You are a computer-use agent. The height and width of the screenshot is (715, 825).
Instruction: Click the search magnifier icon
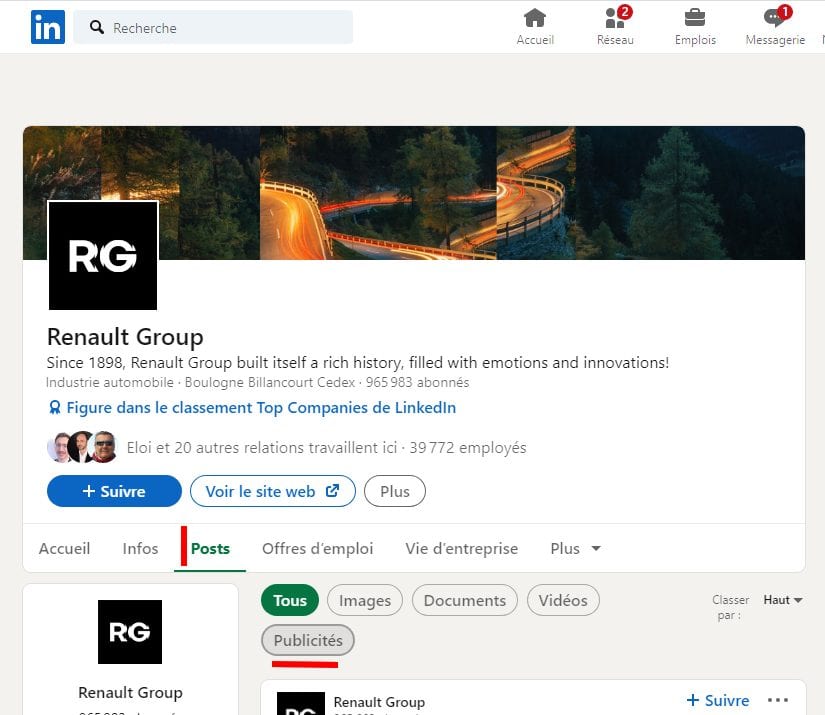pyautogui.click(x=96, y=27)
